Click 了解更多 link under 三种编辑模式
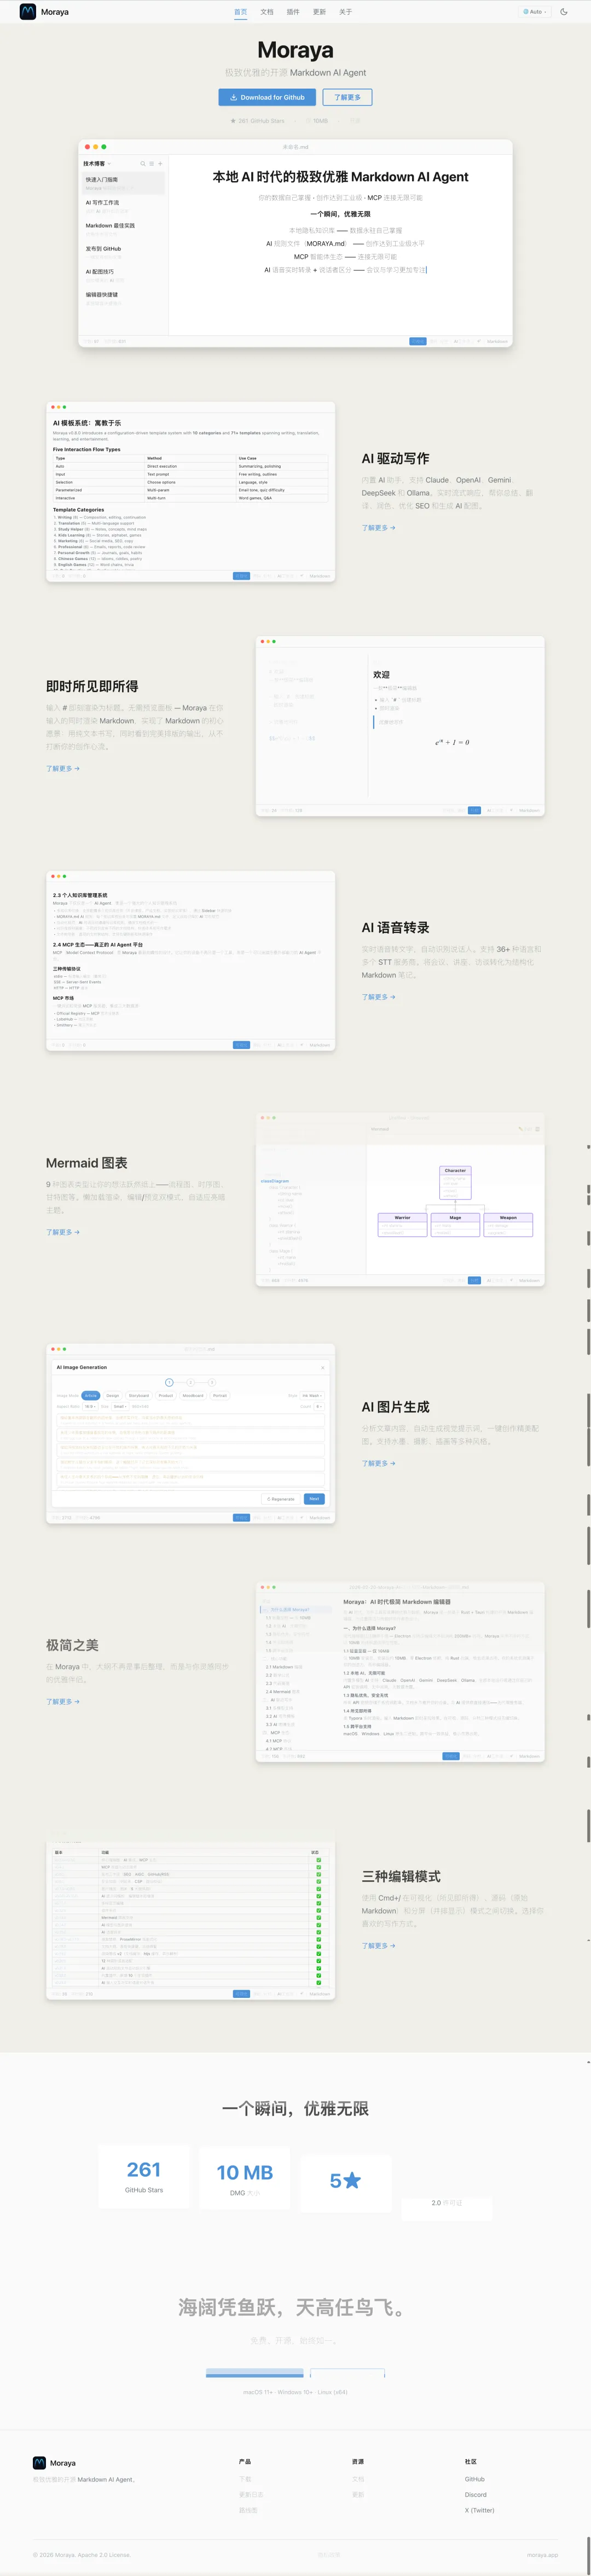The height and width of the screenshot is (2576, 591). [x=378, y=1945]
